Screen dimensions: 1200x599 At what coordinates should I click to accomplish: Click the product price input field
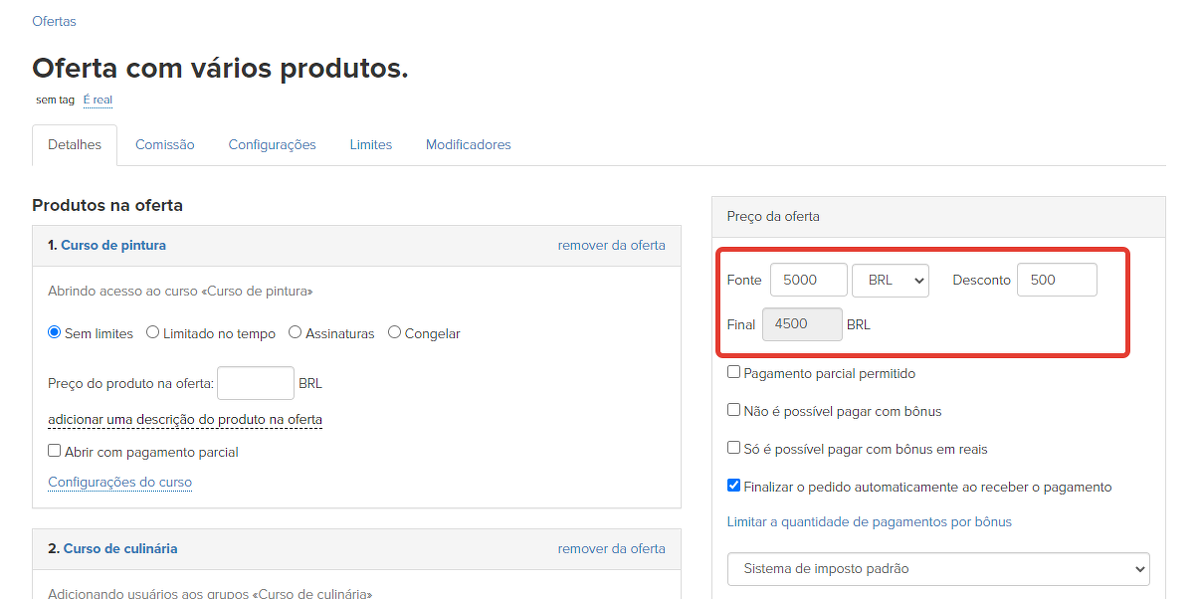[255, 383]
